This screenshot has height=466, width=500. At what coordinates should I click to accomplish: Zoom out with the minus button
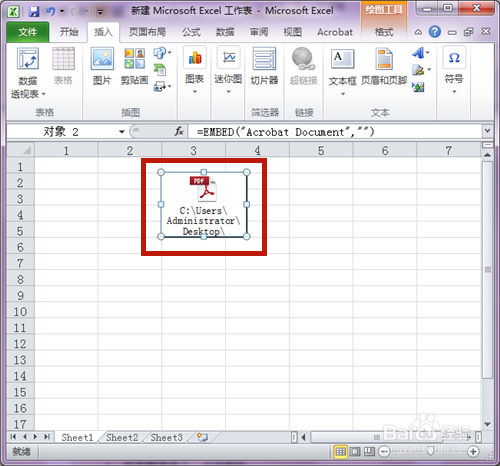pyautogui.click(x=384, y=452)
